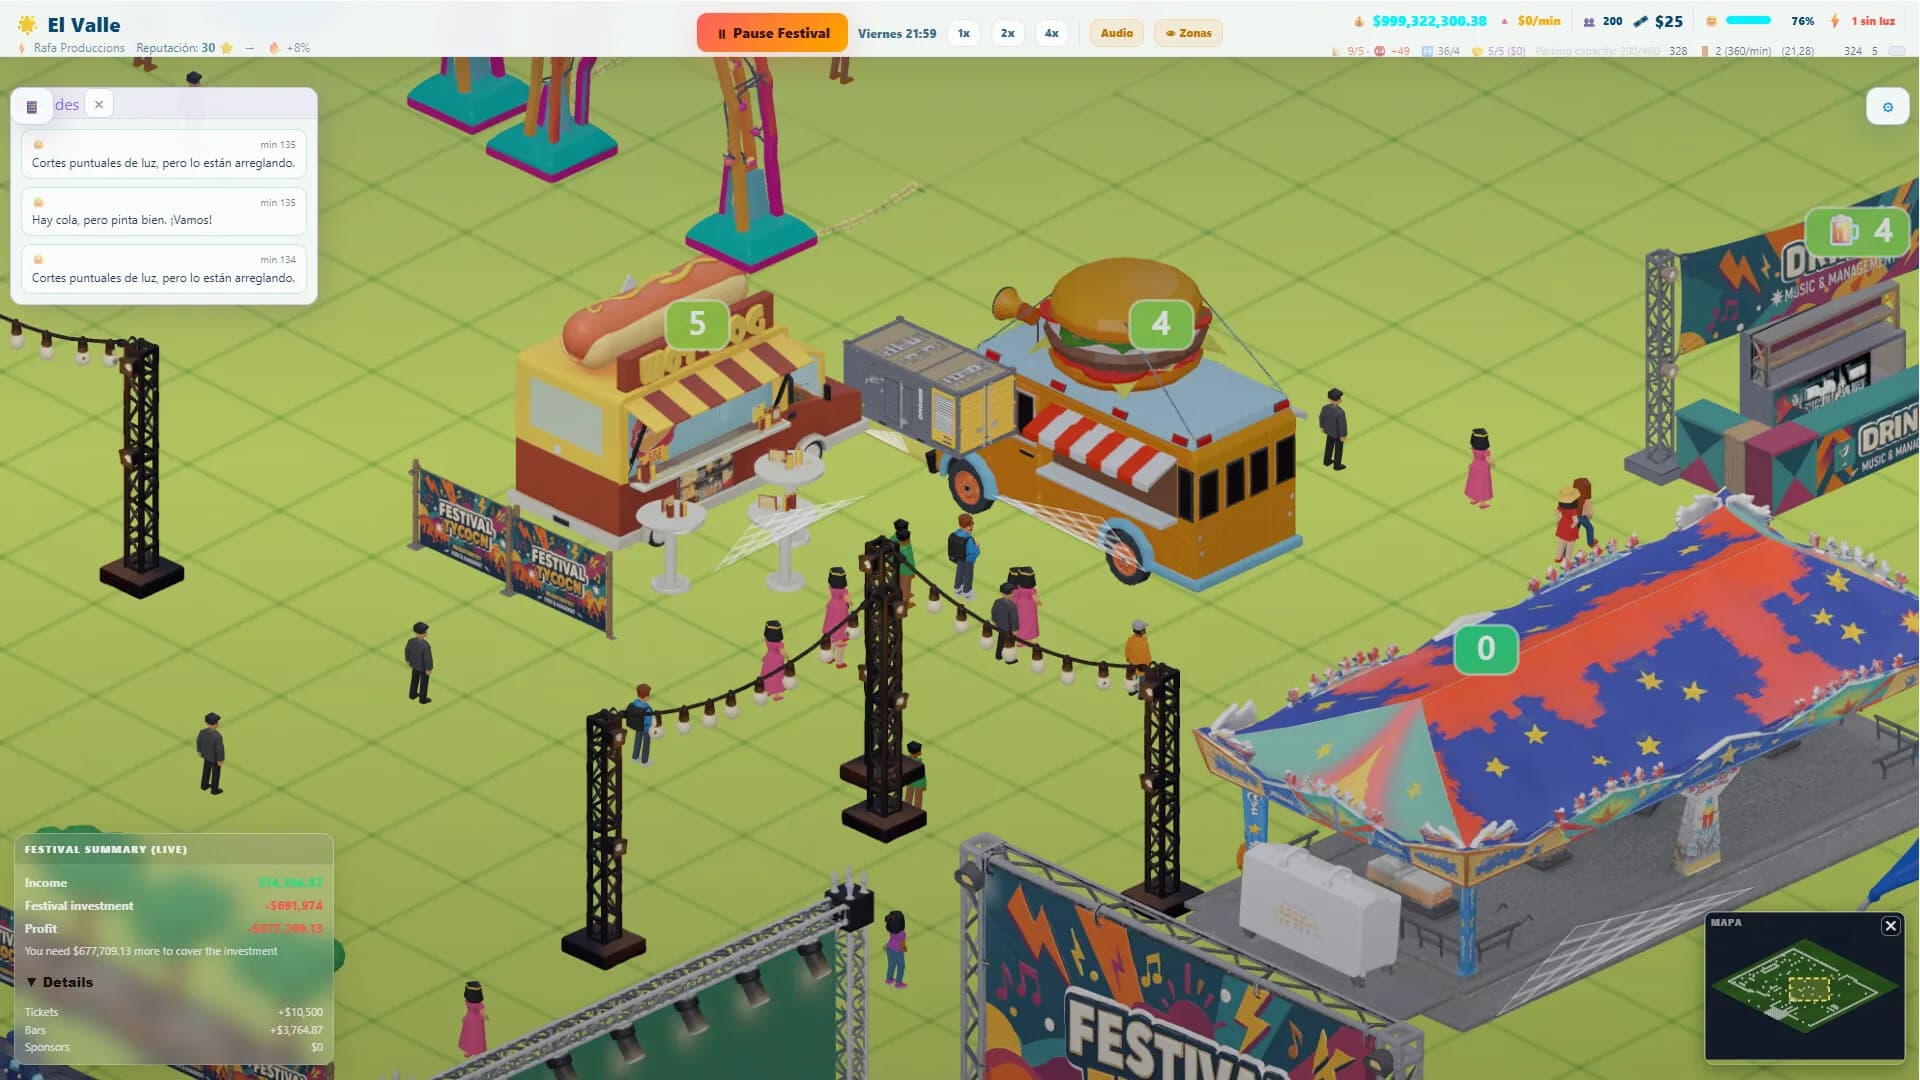Open the Audio settings
Screen dimensions: 1920x1080
1116,33
